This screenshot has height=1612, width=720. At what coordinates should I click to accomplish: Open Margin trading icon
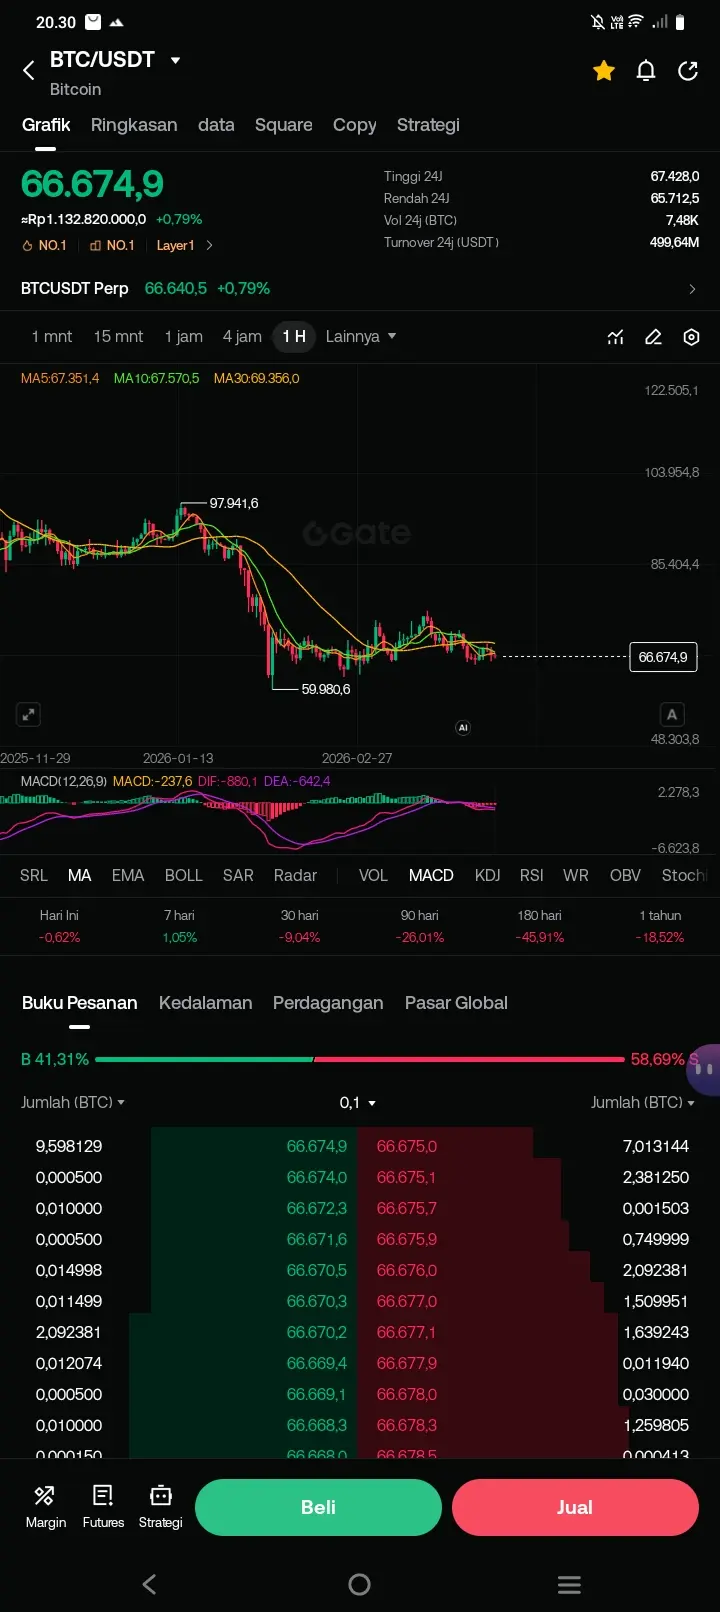coord(46,1507)
